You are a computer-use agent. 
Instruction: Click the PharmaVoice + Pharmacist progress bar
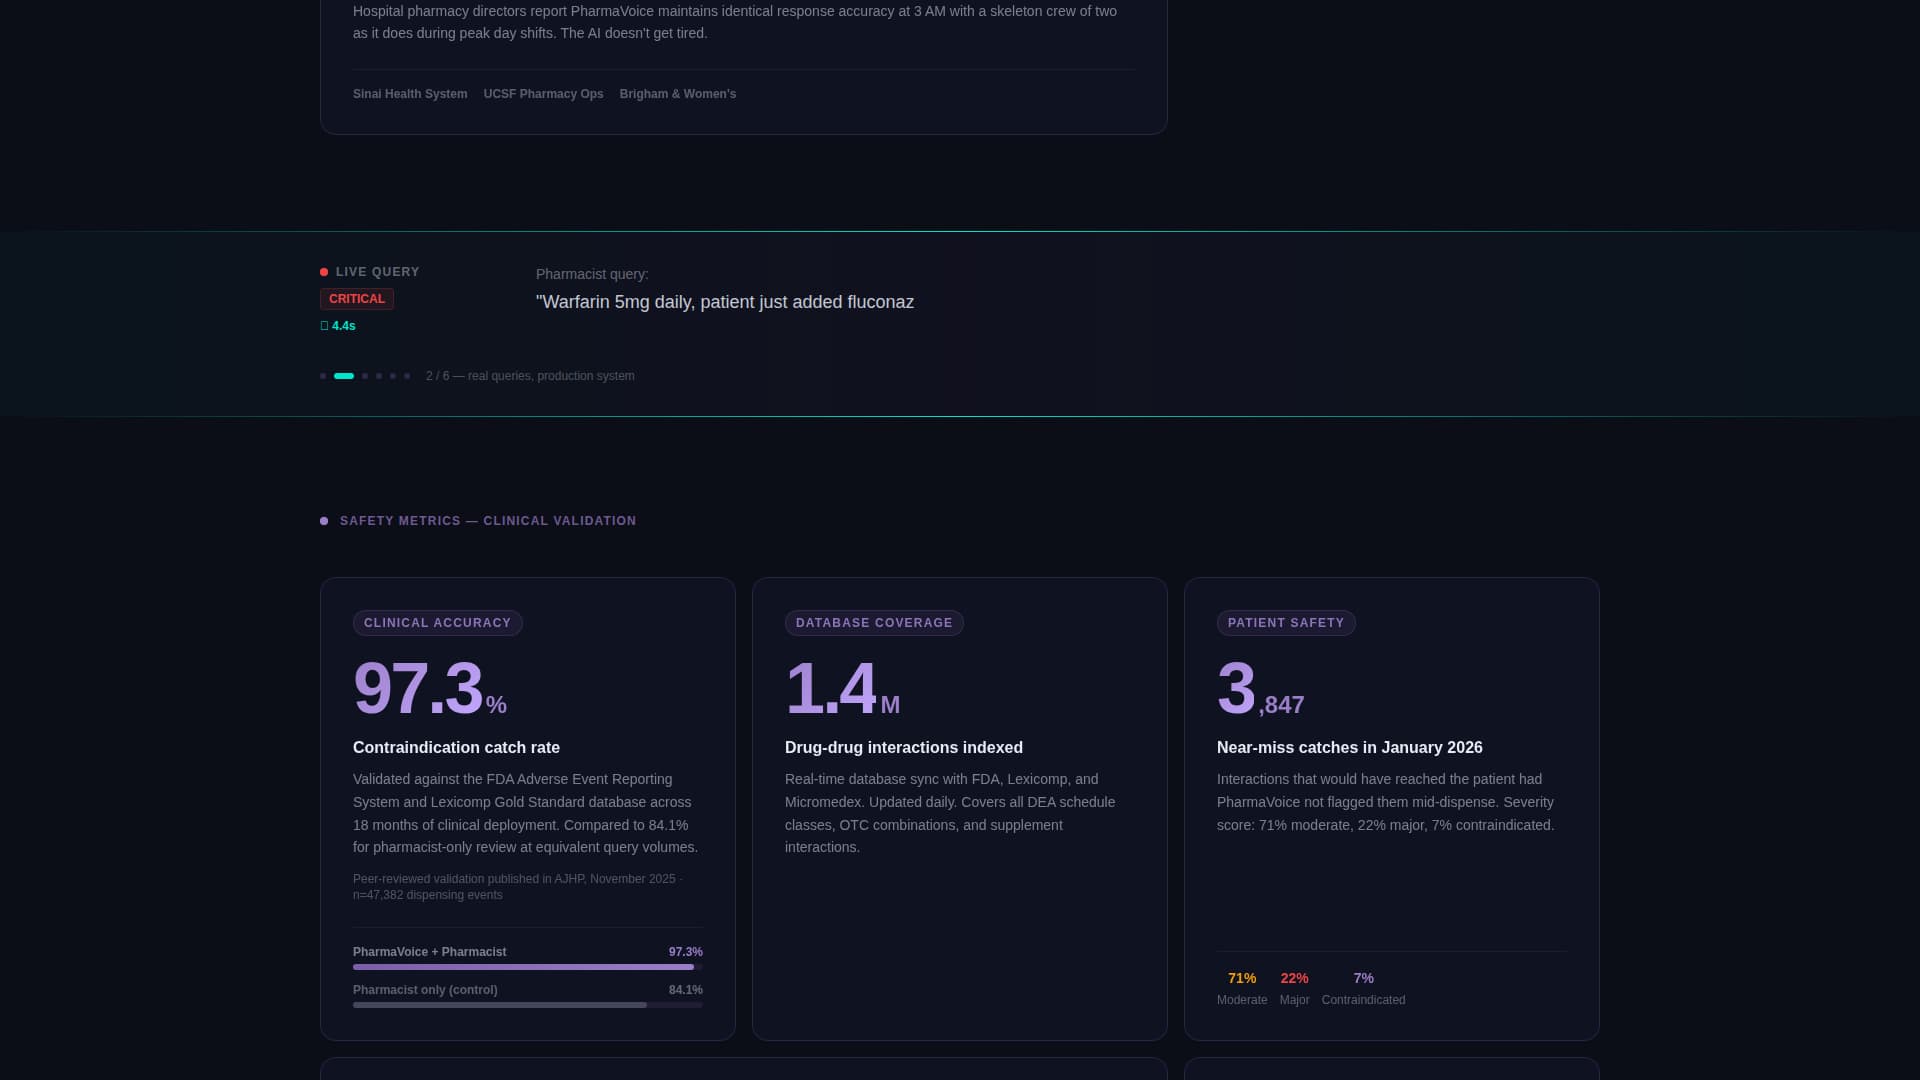[528, 967]
